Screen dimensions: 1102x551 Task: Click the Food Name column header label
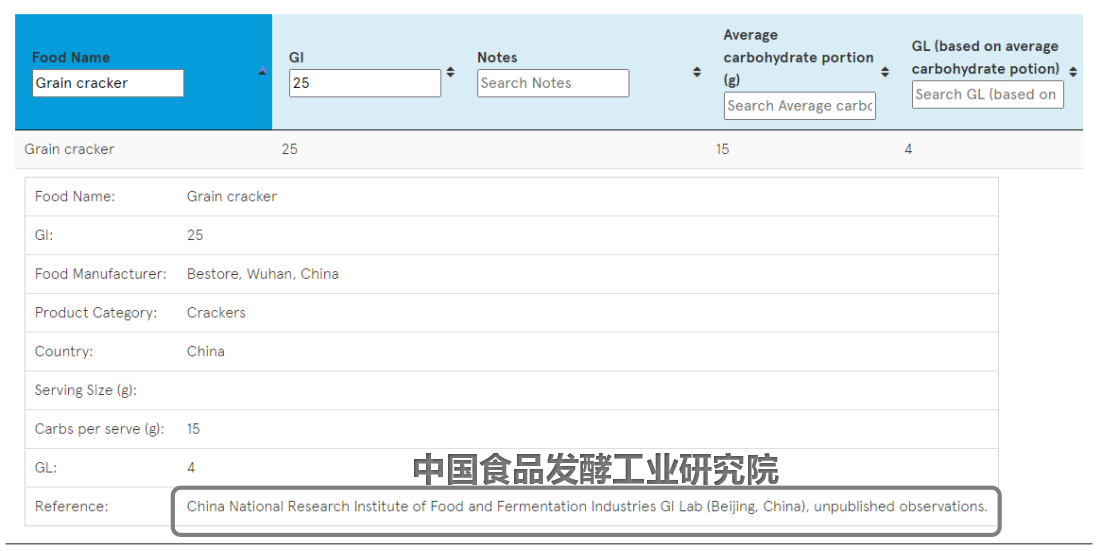click(x=71, y=58)
